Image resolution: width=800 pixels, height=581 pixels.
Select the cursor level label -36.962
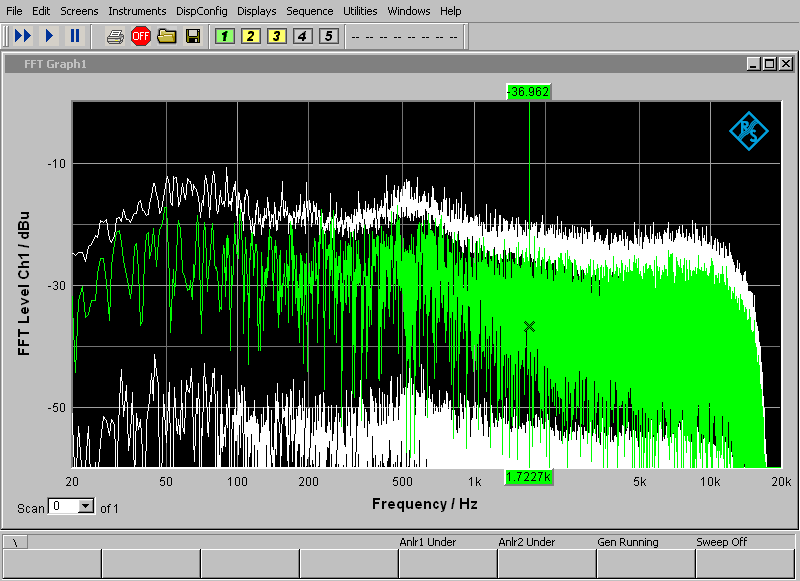[x=529, y=92]
